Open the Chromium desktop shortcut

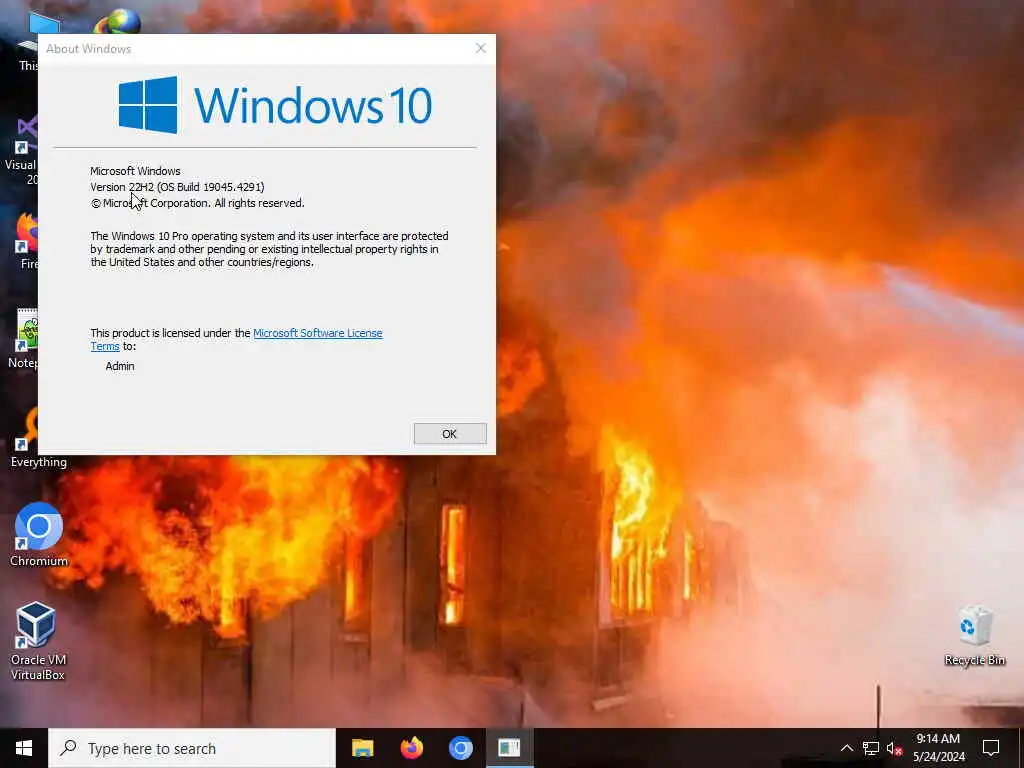click(39, 534)
